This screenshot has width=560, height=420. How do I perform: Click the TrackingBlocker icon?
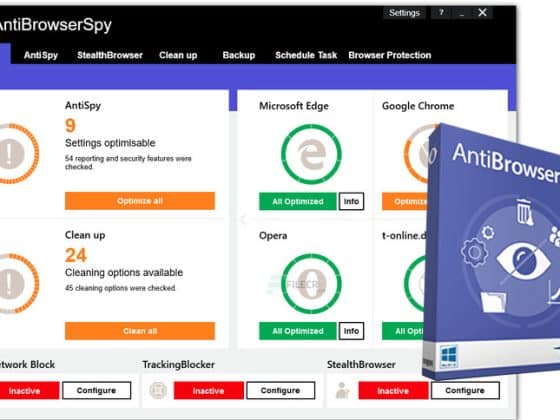click(x=158, y=390)
